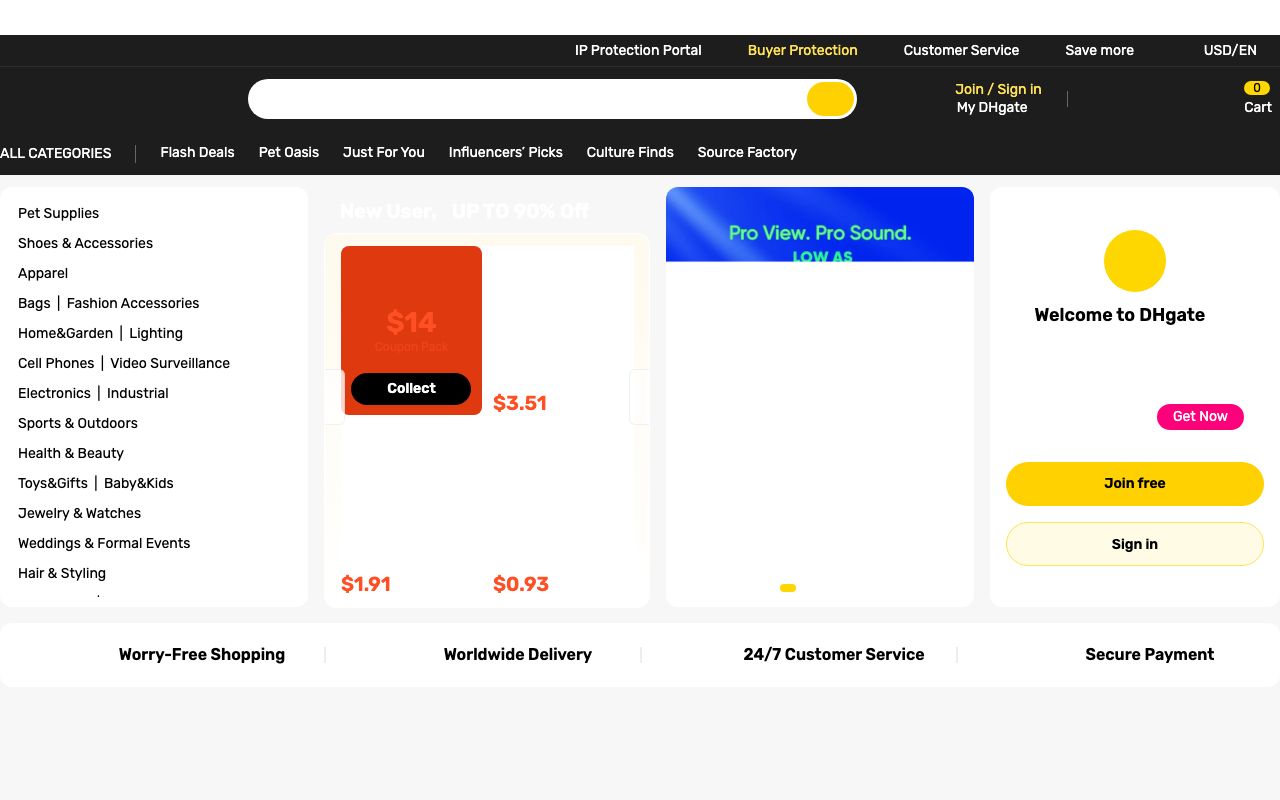The width and height of the screenshot is (1280, 800).
Task: Click the Worry-Free Shopping label
Action: pos(202,655)
